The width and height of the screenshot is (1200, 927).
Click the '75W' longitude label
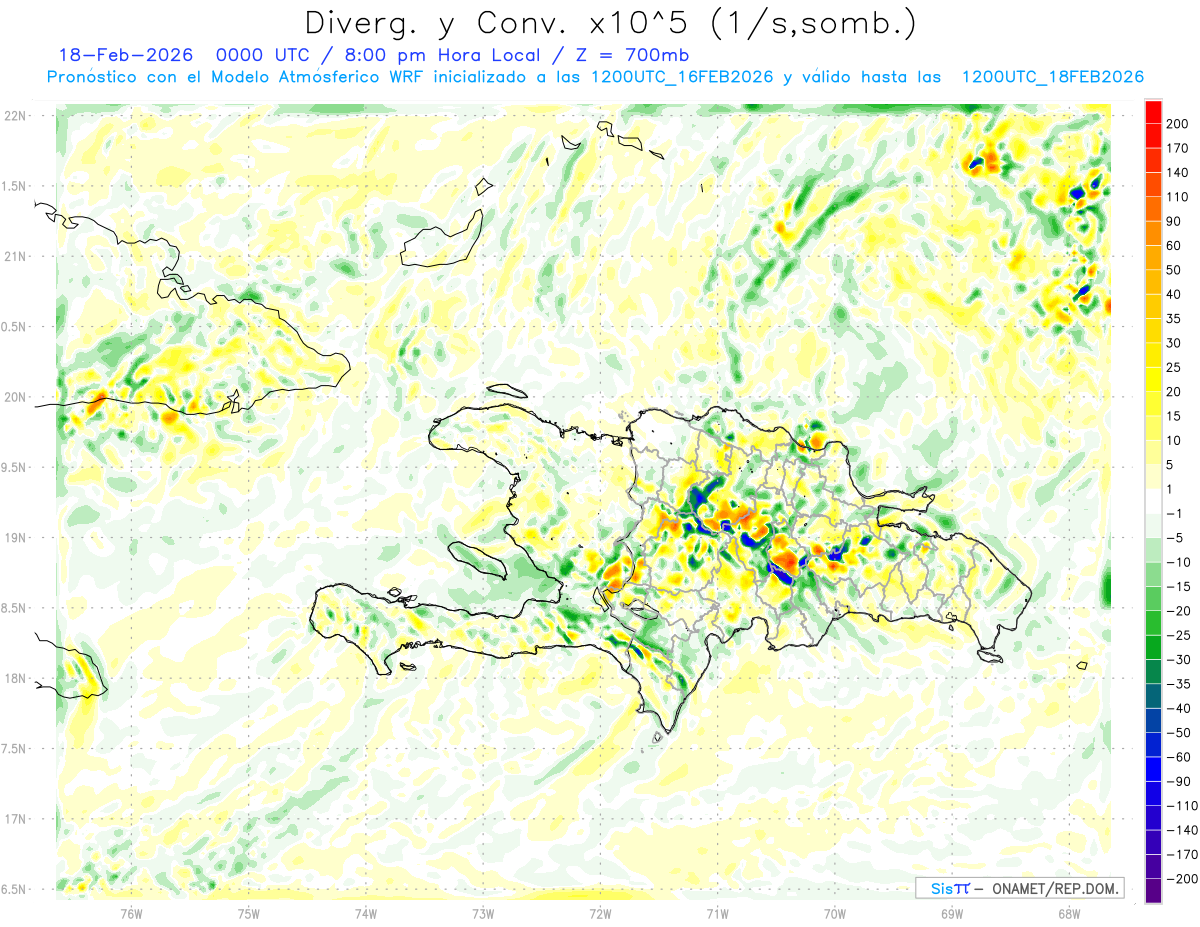tap(249, 913)
